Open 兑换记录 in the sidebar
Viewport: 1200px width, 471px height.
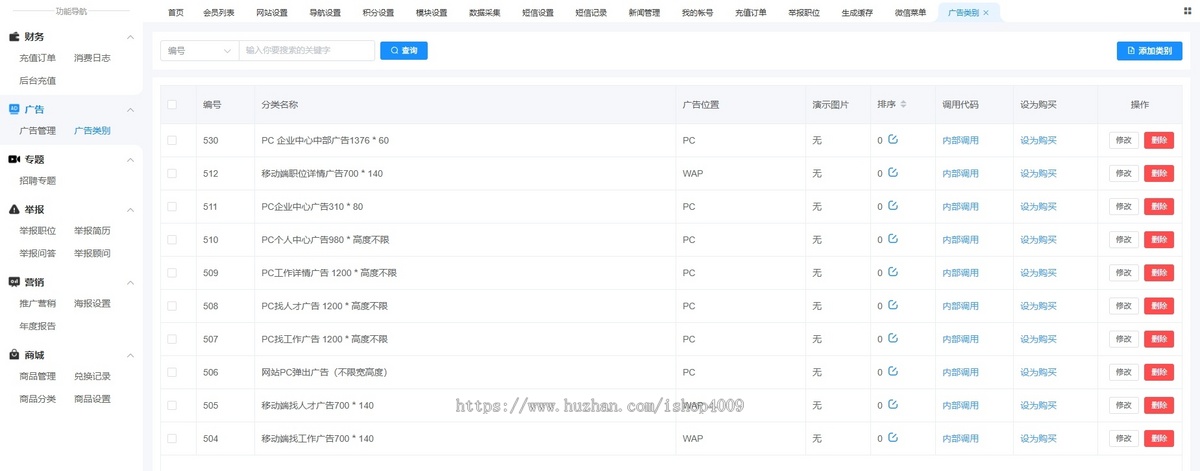(92, 377)
